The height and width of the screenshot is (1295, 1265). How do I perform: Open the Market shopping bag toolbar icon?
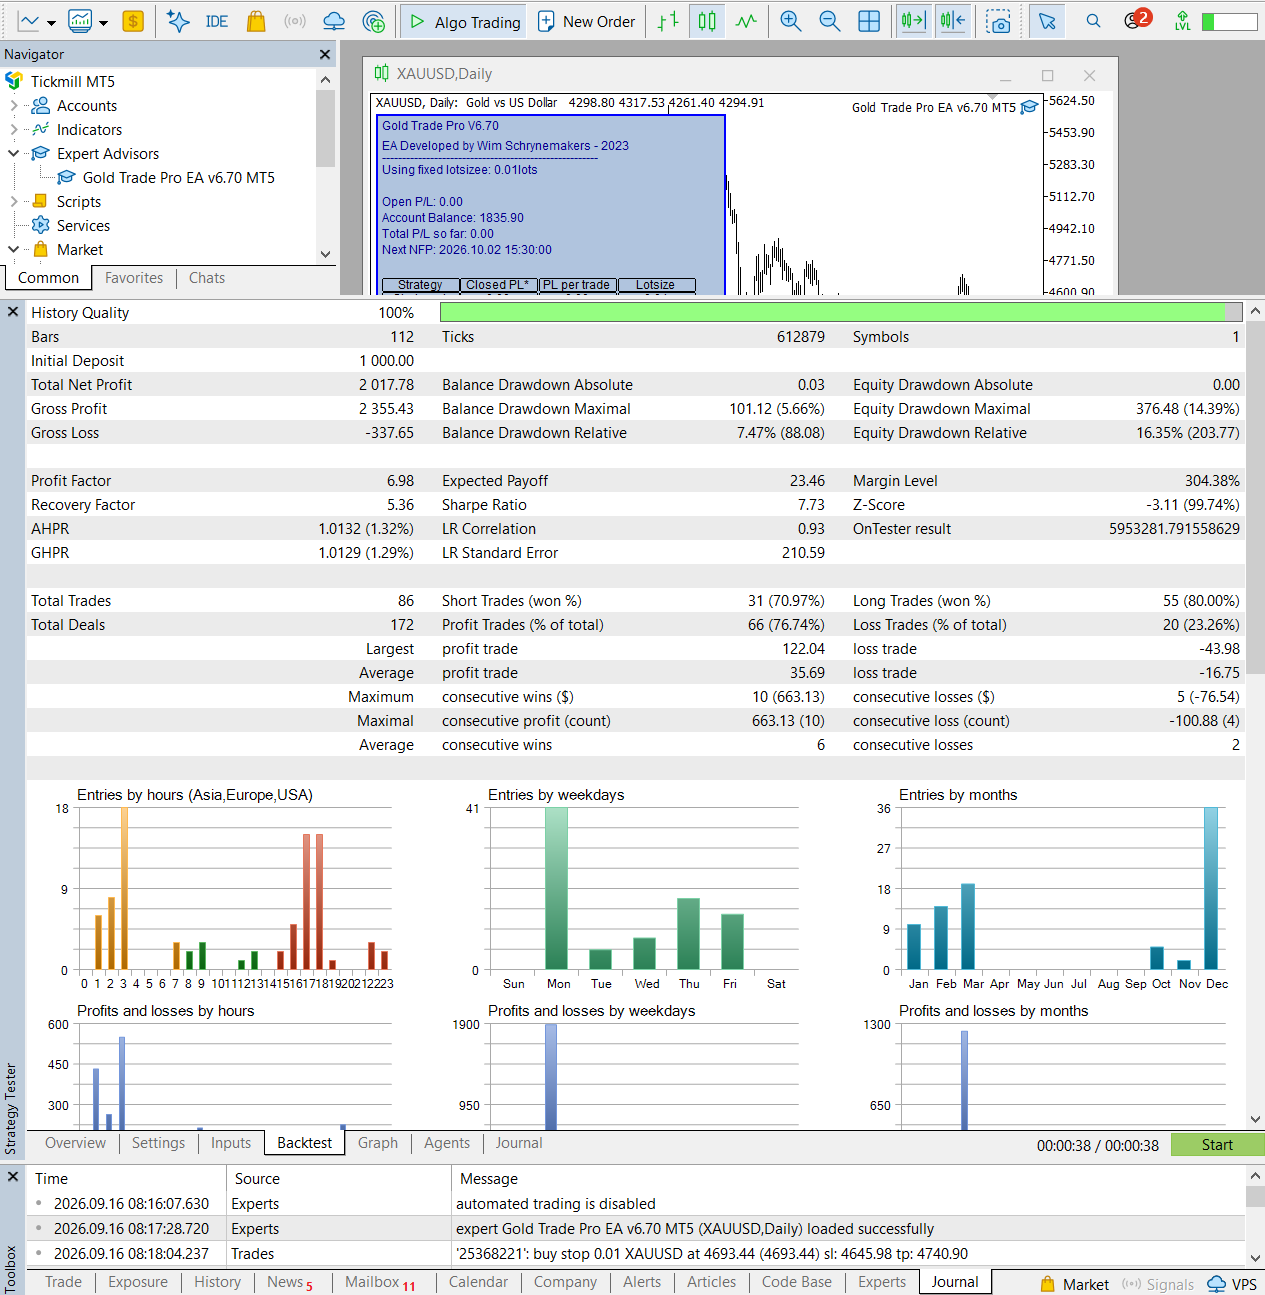[x=256, y=21]
